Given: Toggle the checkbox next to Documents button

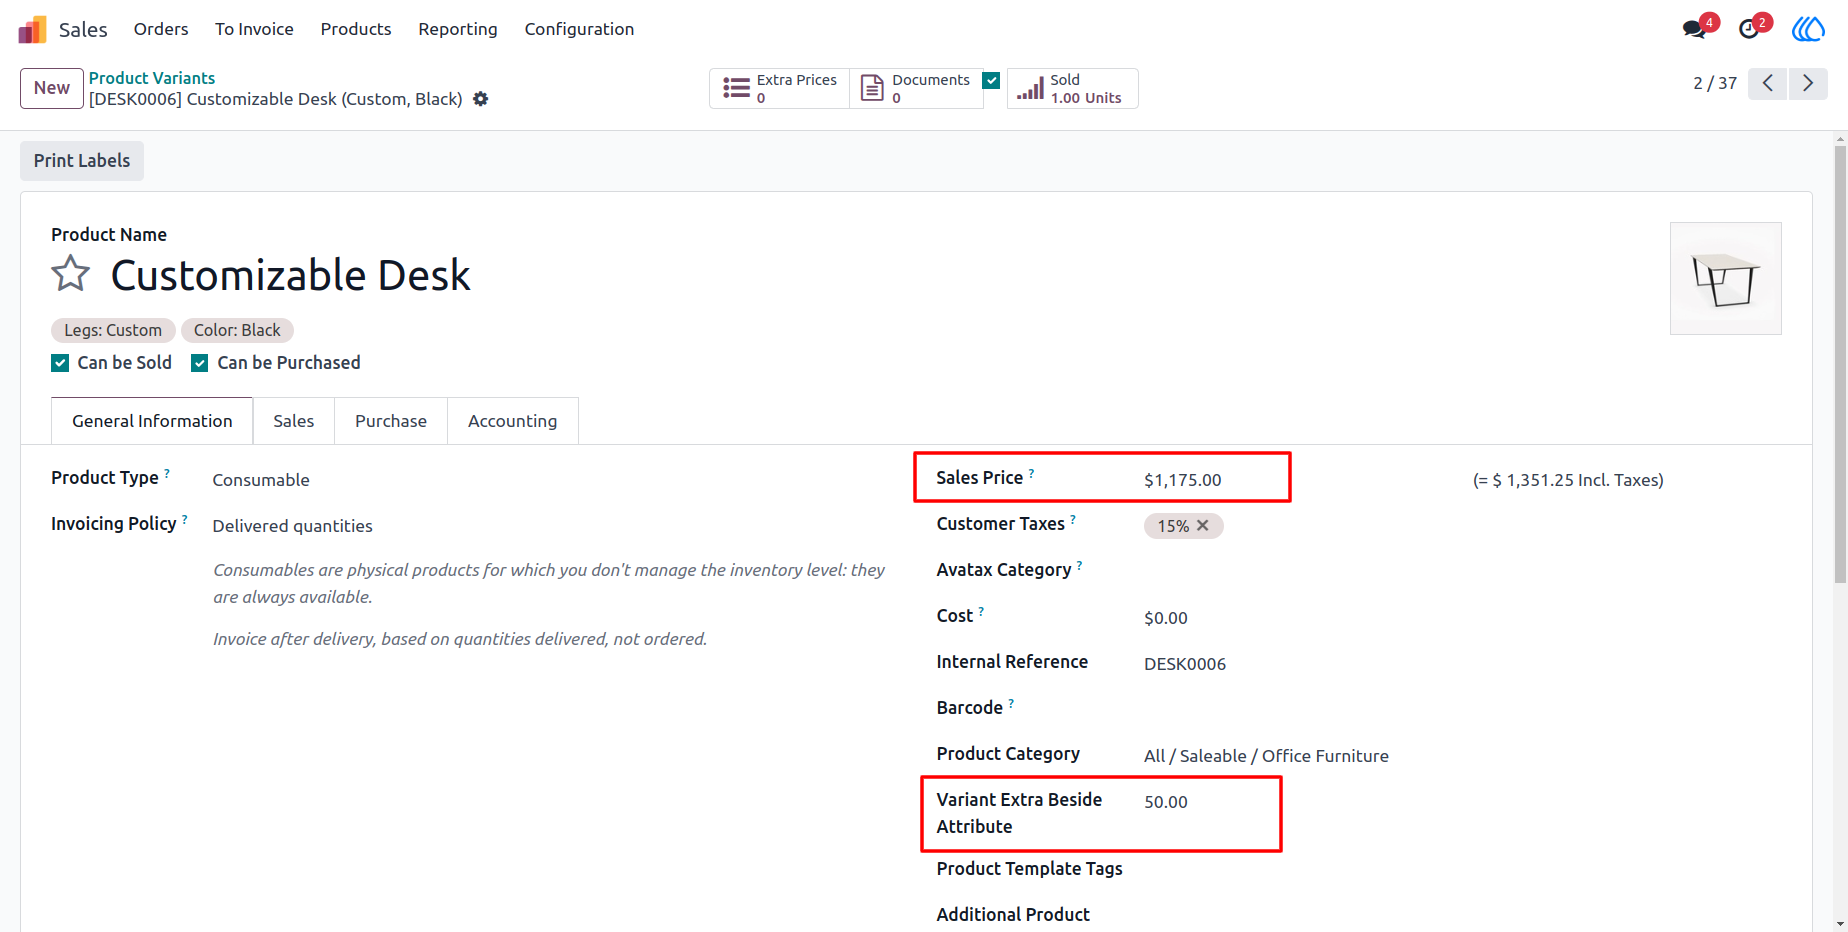Looking at the screenshot, I should click(991, 81).
